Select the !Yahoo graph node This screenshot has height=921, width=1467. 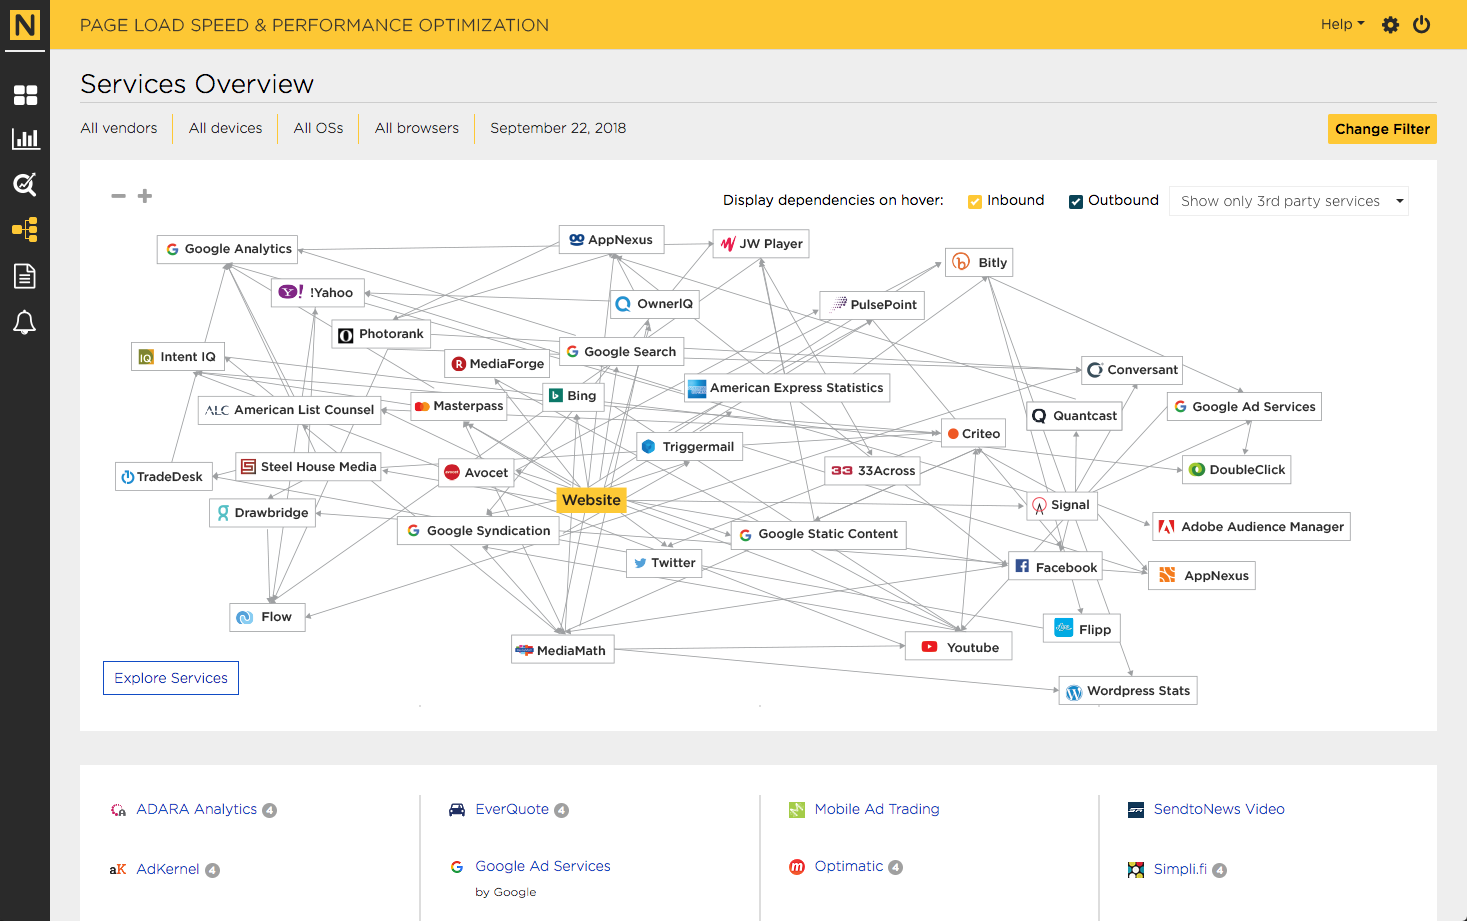[x=319, y=293]
